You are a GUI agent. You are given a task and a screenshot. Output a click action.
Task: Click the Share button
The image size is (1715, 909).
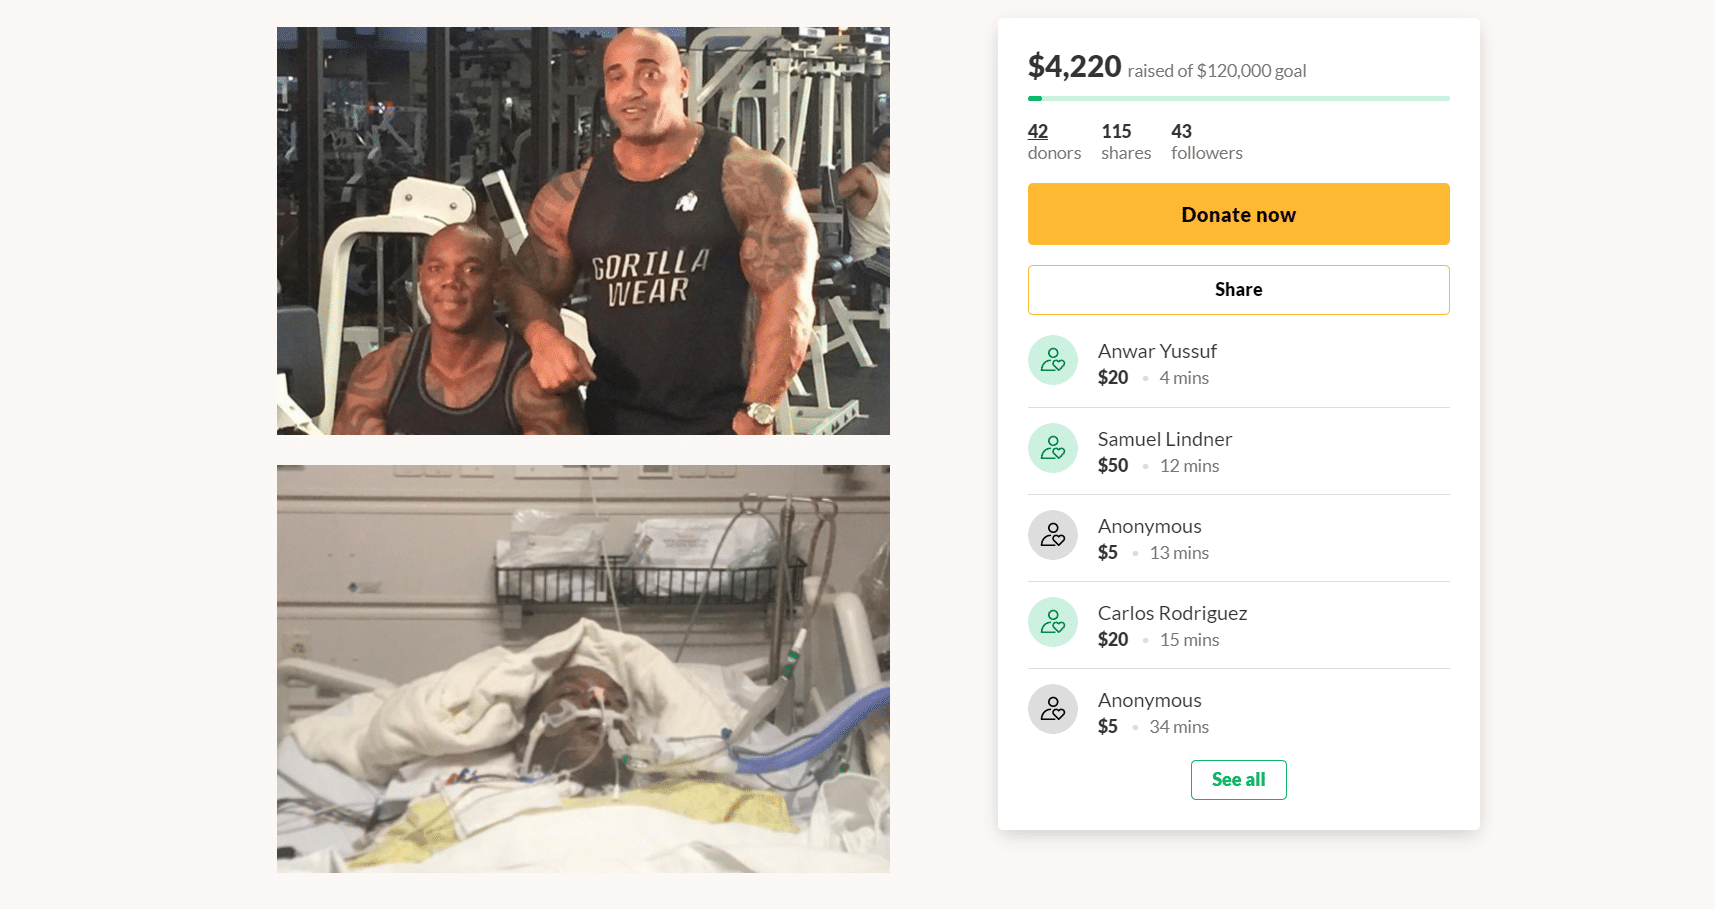point(1238,290)
